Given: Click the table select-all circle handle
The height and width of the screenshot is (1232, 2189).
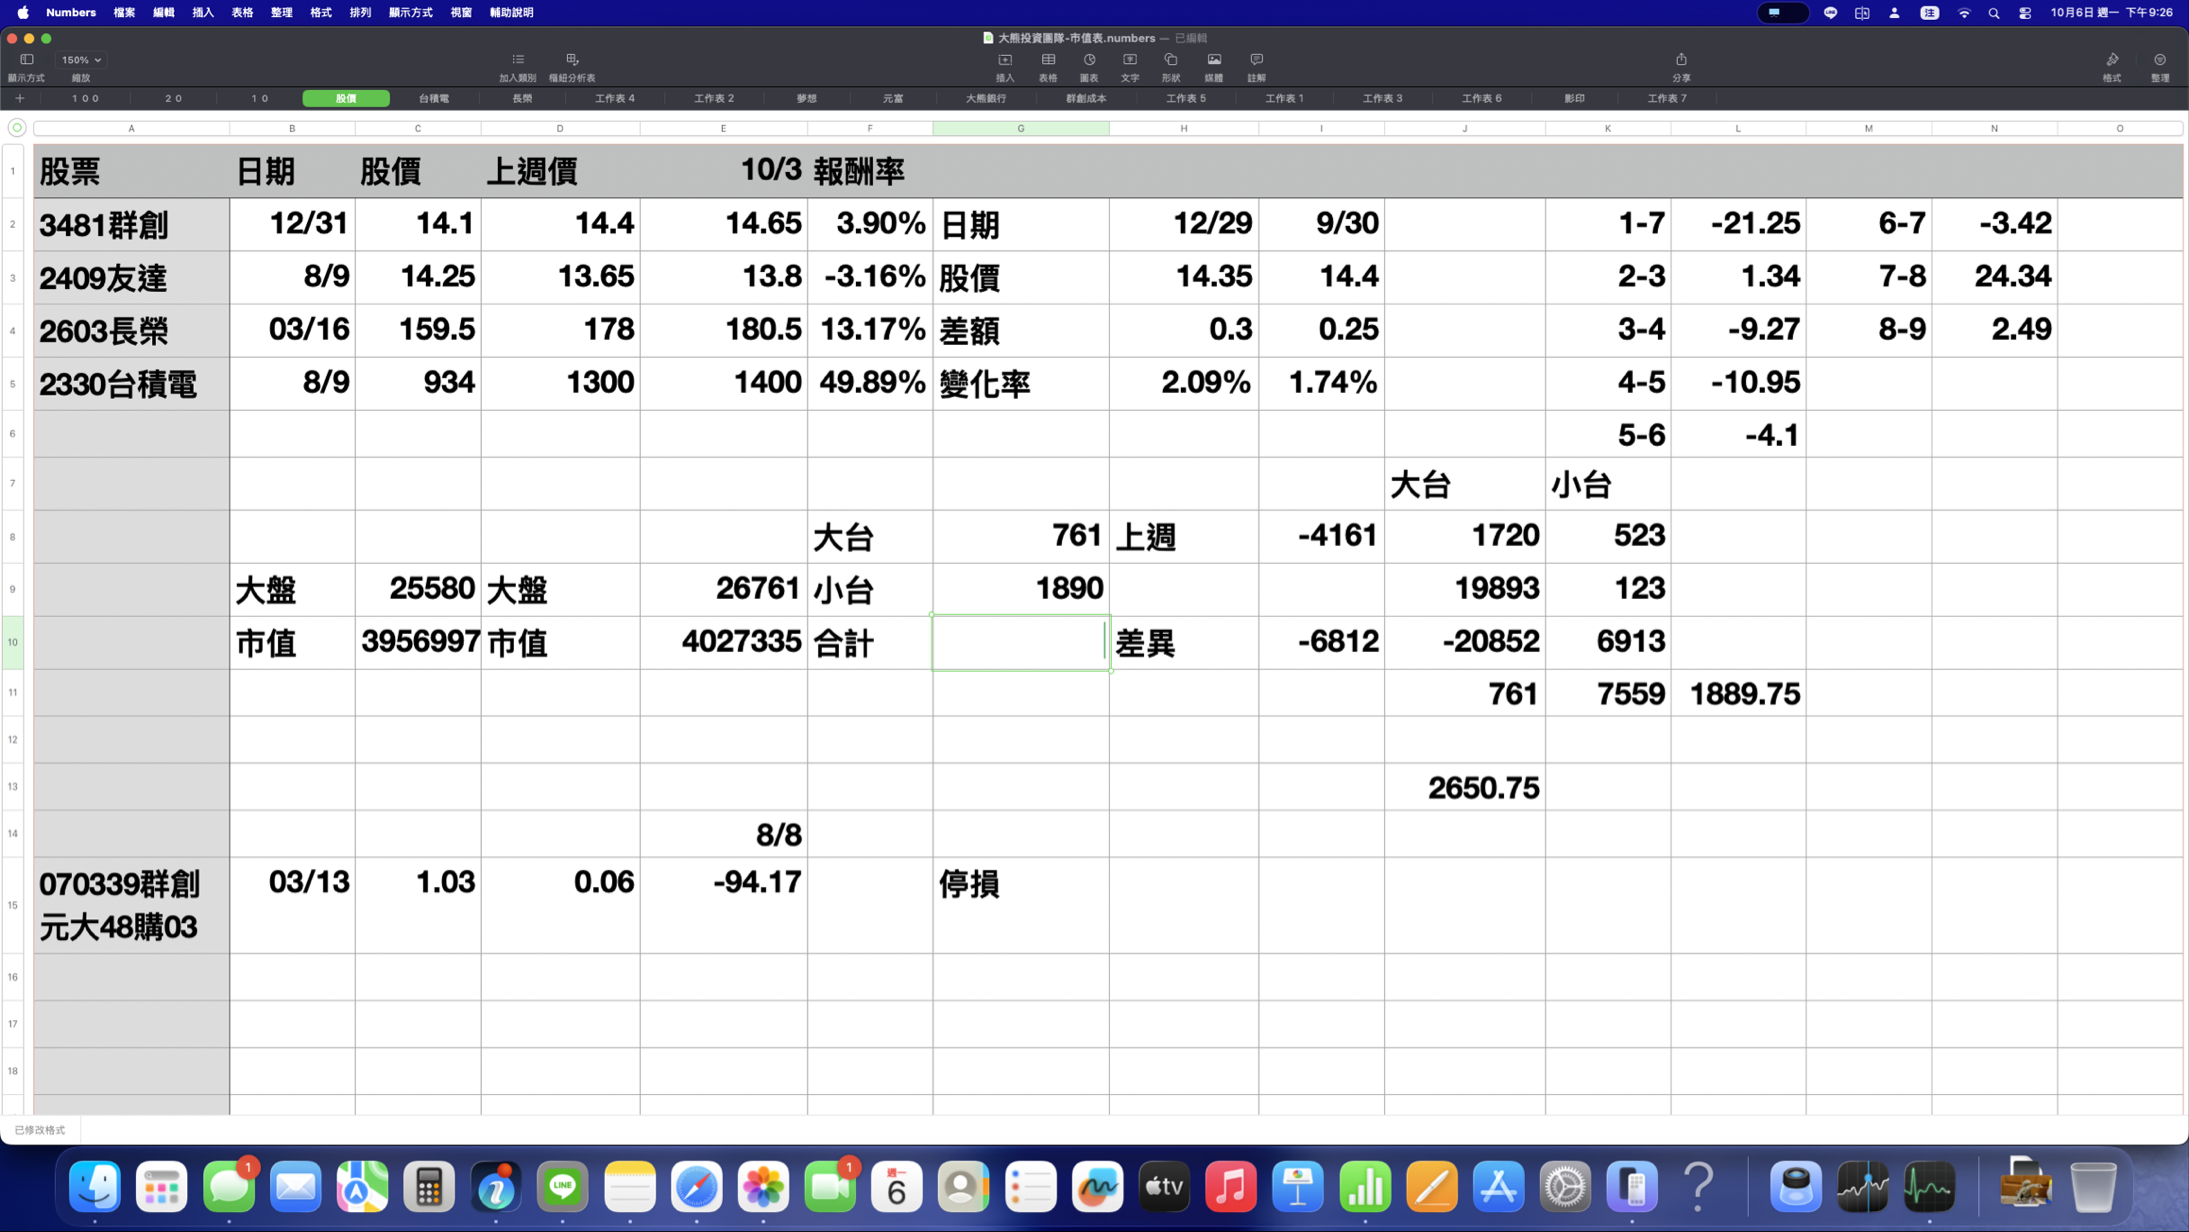Looking at the screenshot, I should coord(17,127).
